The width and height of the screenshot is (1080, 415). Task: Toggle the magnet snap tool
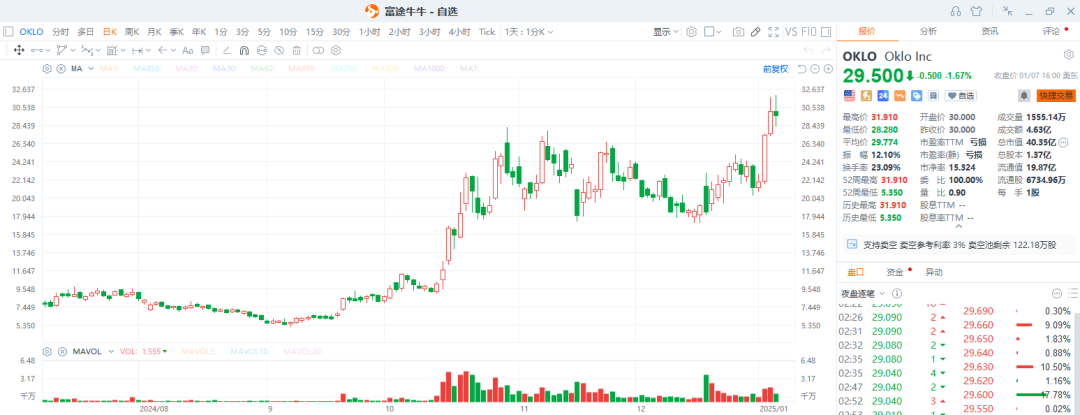(244, 50)
